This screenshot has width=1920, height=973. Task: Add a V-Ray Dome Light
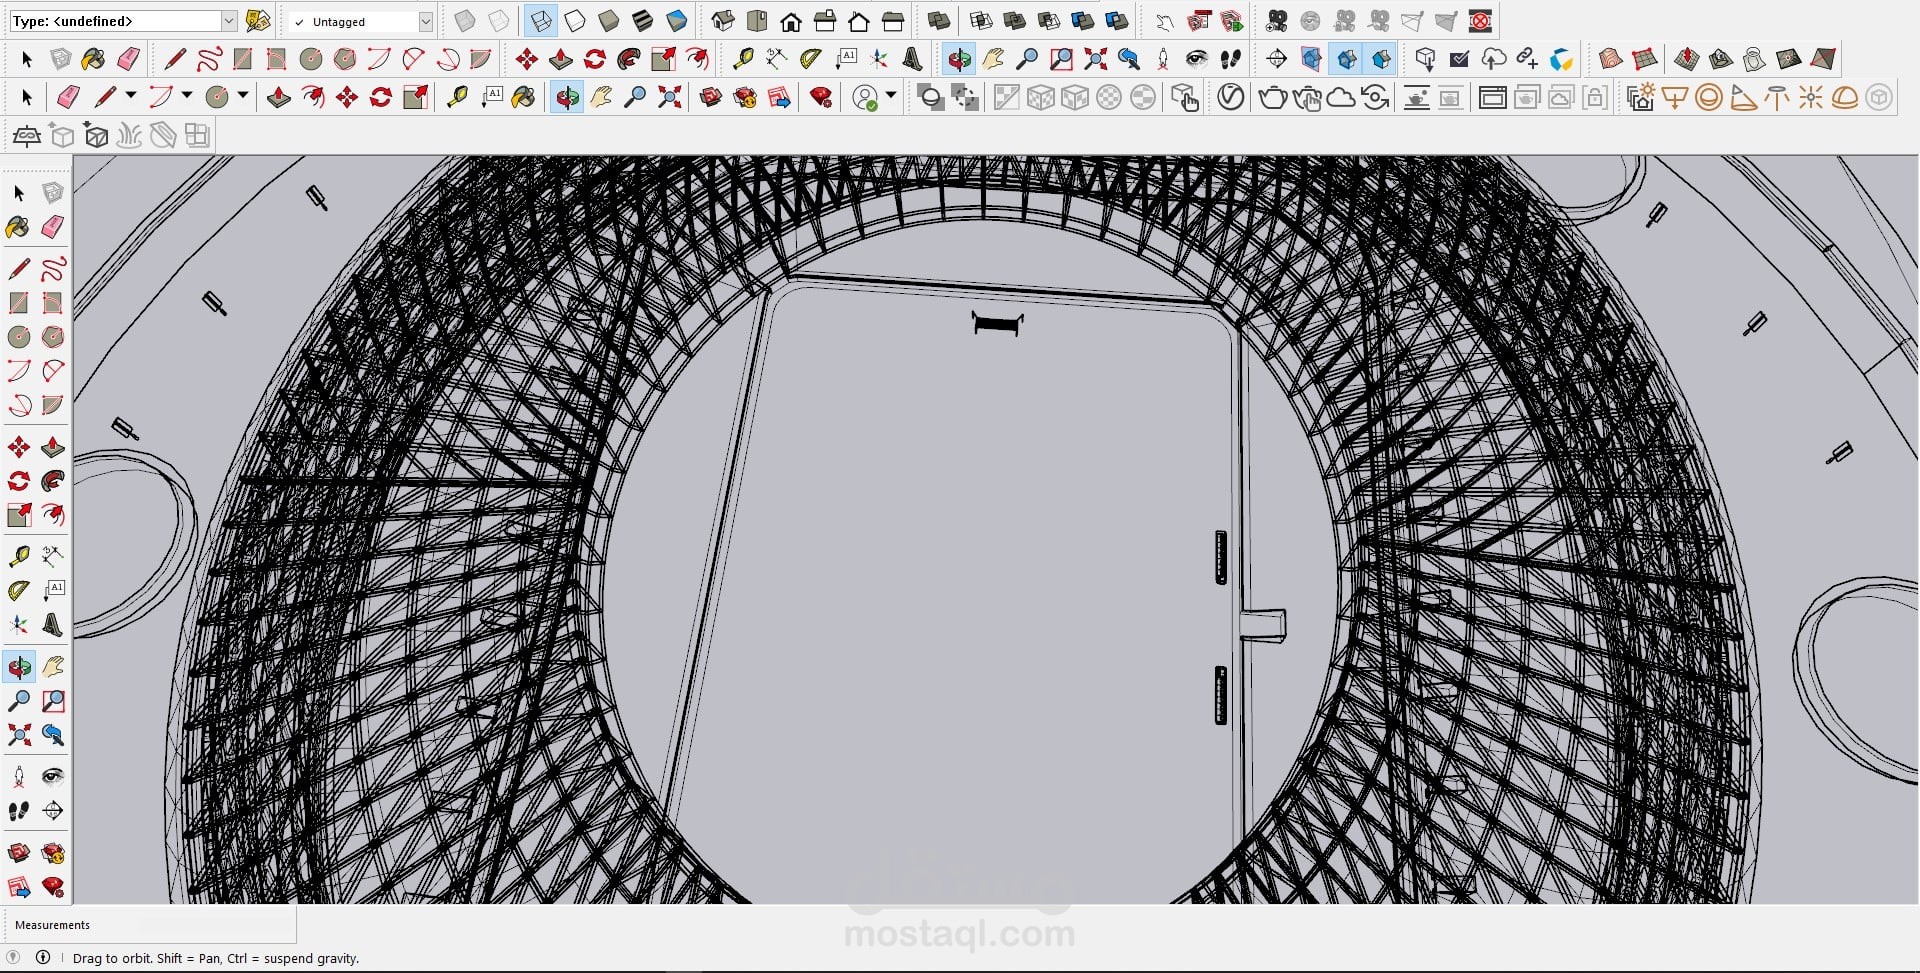tap(1845, 97)
